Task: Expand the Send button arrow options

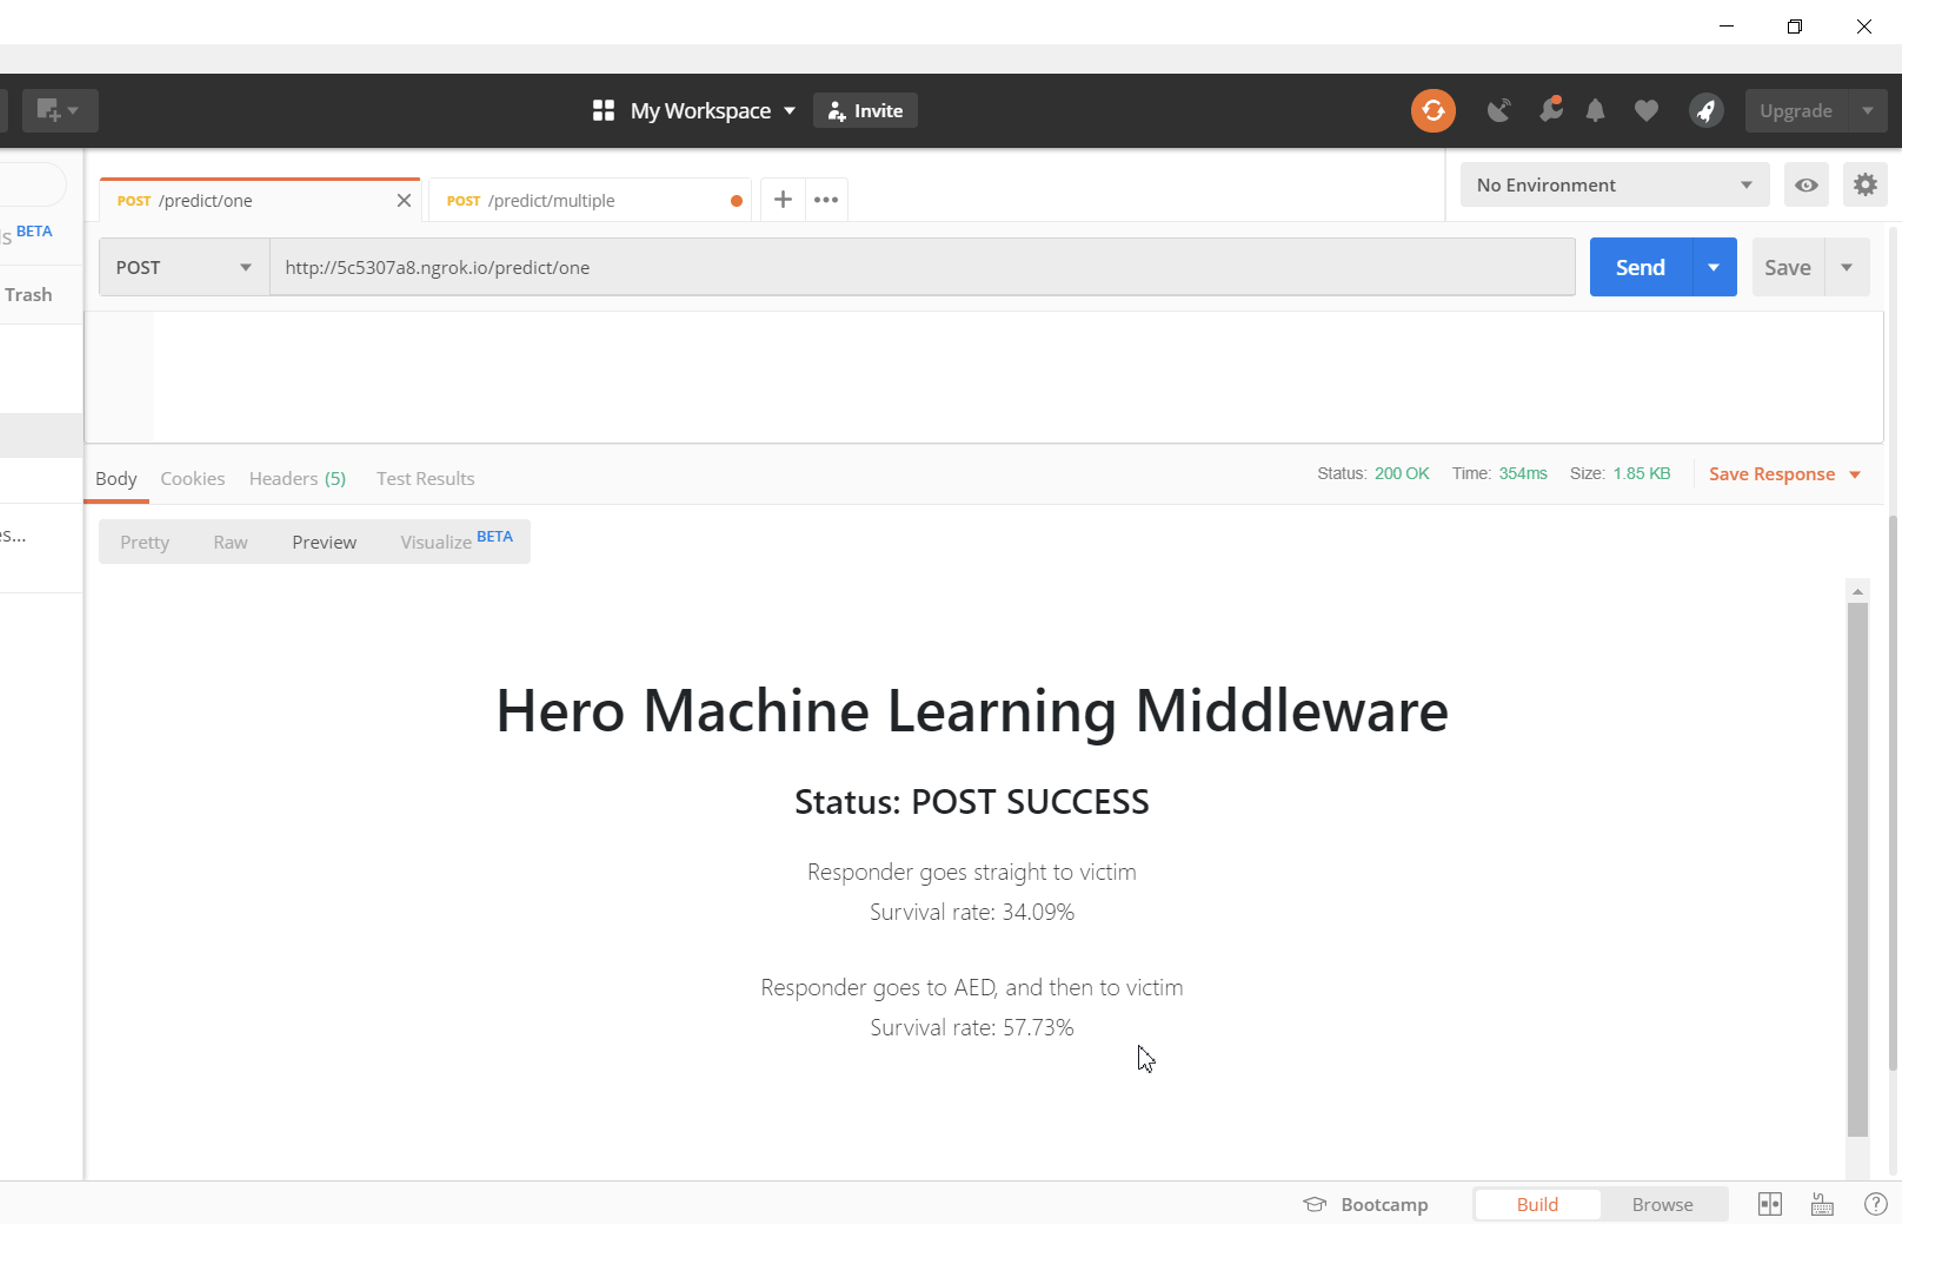Action: (x=1713, y=268)
